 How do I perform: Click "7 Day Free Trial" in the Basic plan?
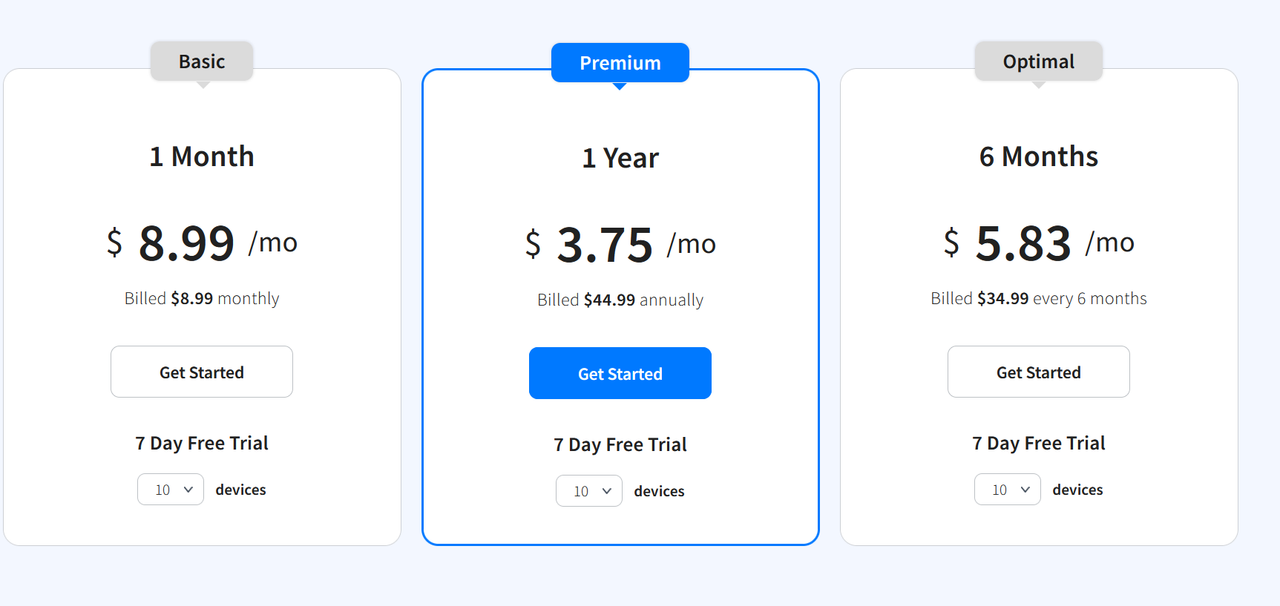pyautogui.click(x=202, y=443)
